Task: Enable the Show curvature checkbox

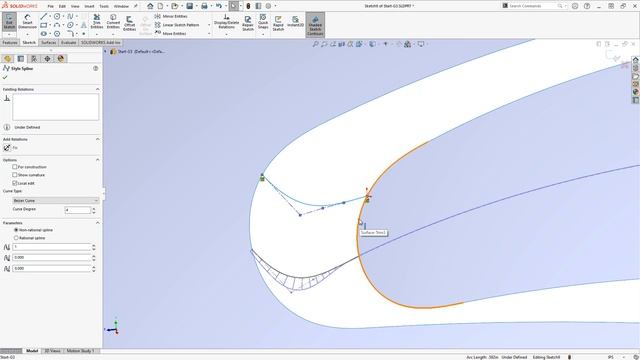Action: coord(15,175)
